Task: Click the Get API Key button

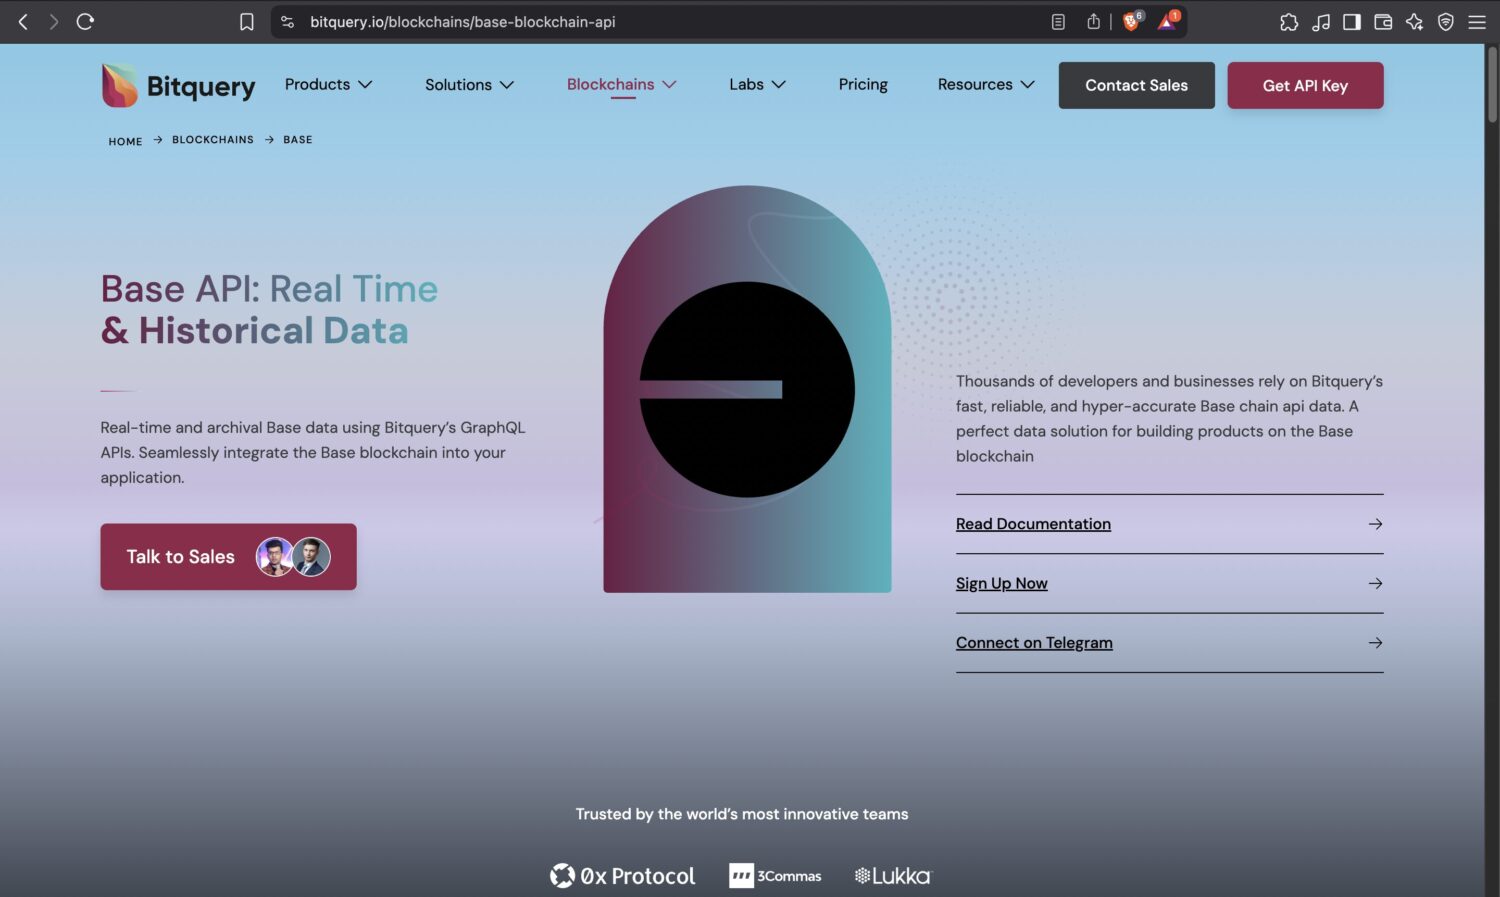Action: coord(1305,85)
